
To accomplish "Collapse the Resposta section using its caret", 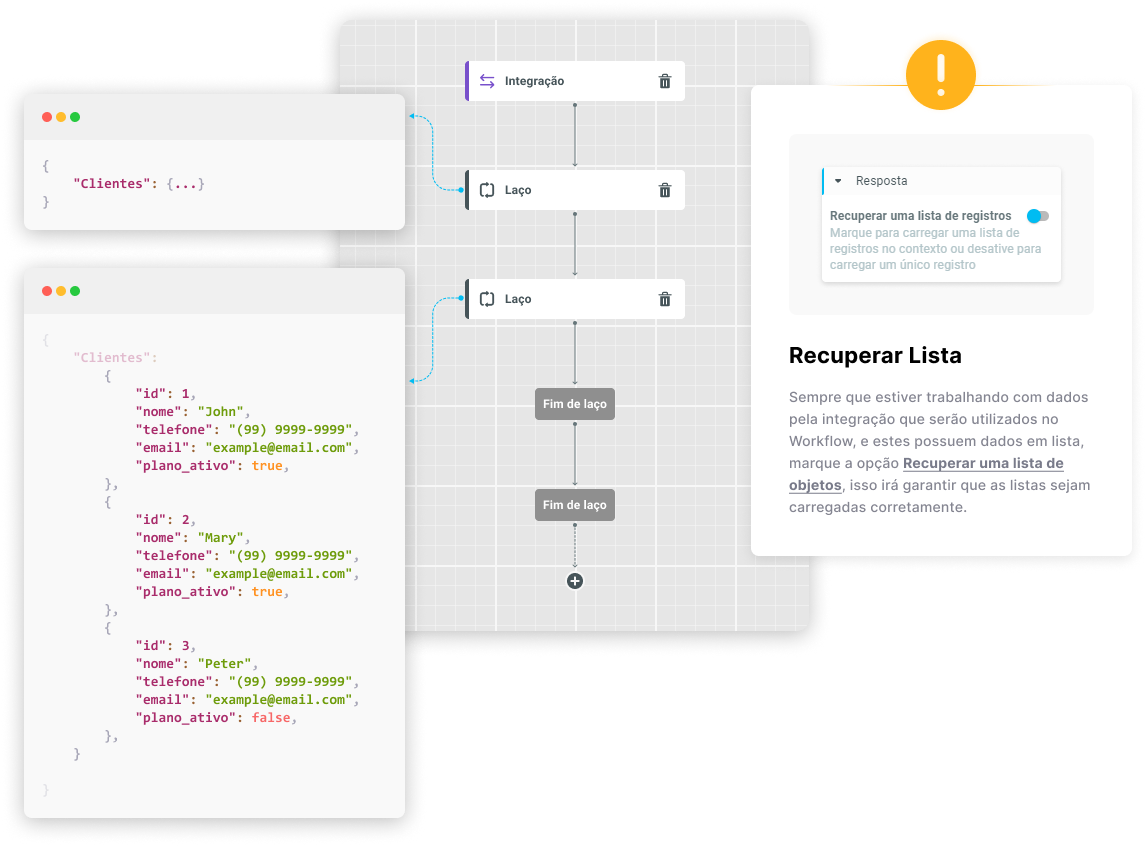I will point(838,181).
